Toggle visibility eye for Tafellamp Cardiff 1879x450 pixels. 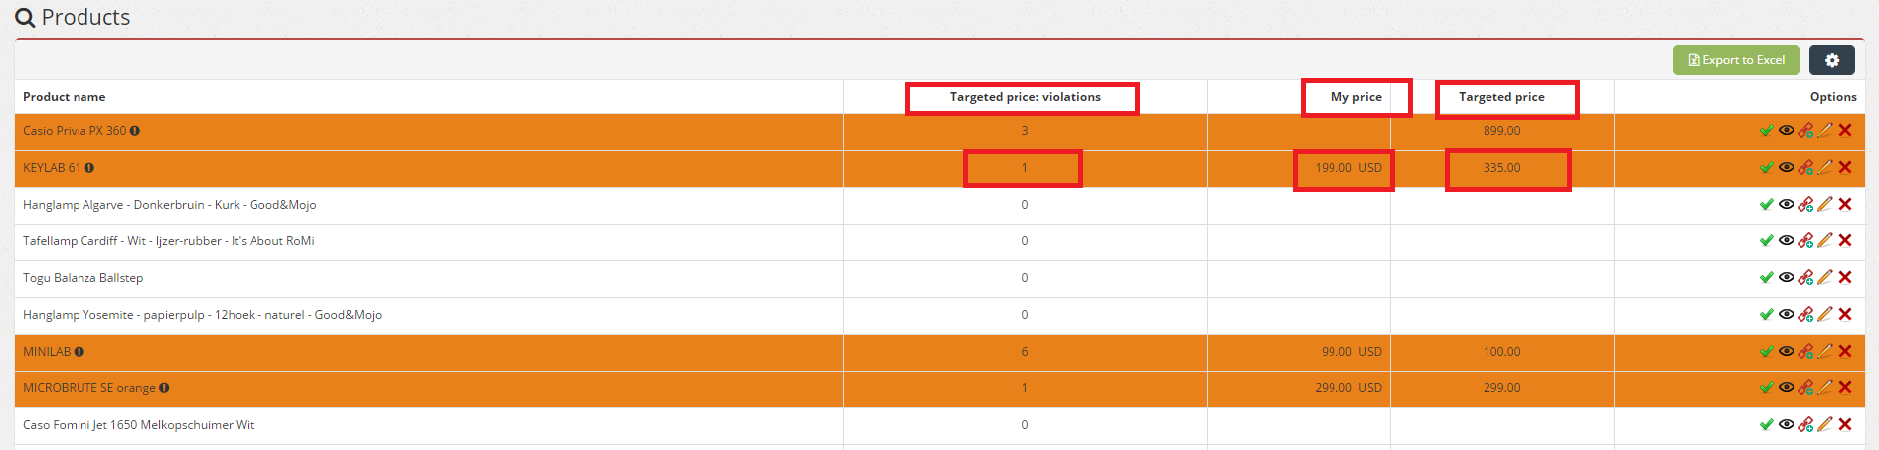[x=1786, y=240]
